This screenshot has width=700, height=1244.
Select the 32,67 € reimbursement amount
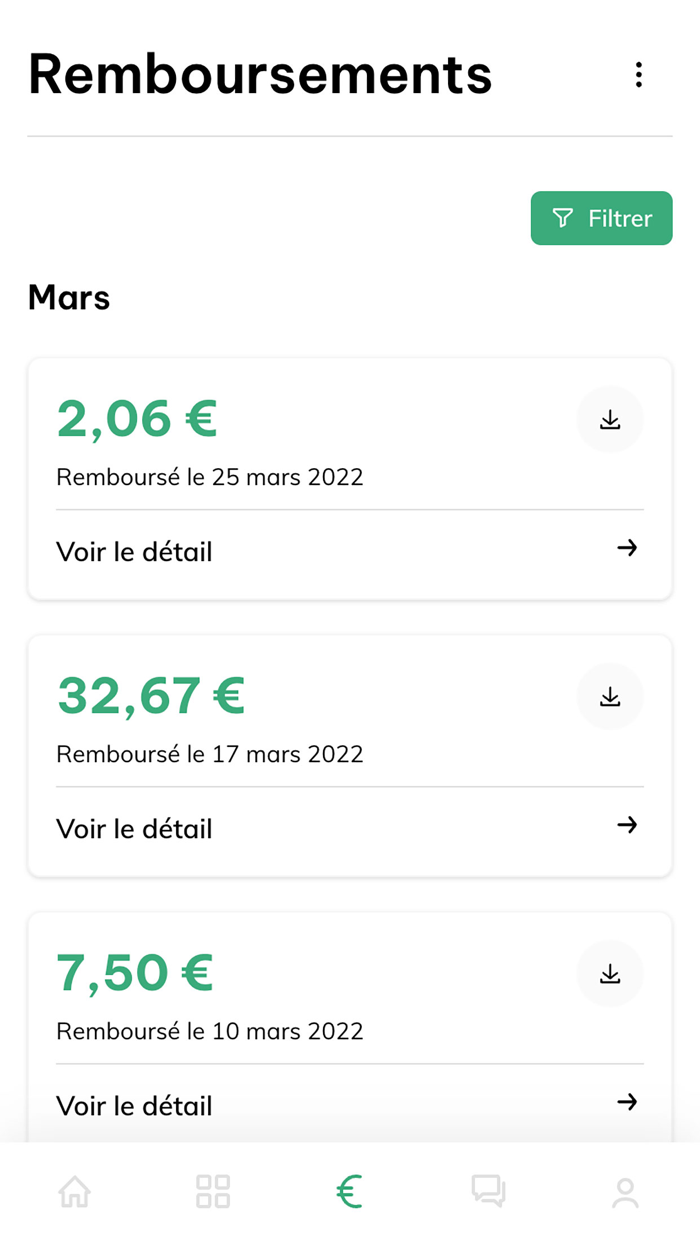150,696
